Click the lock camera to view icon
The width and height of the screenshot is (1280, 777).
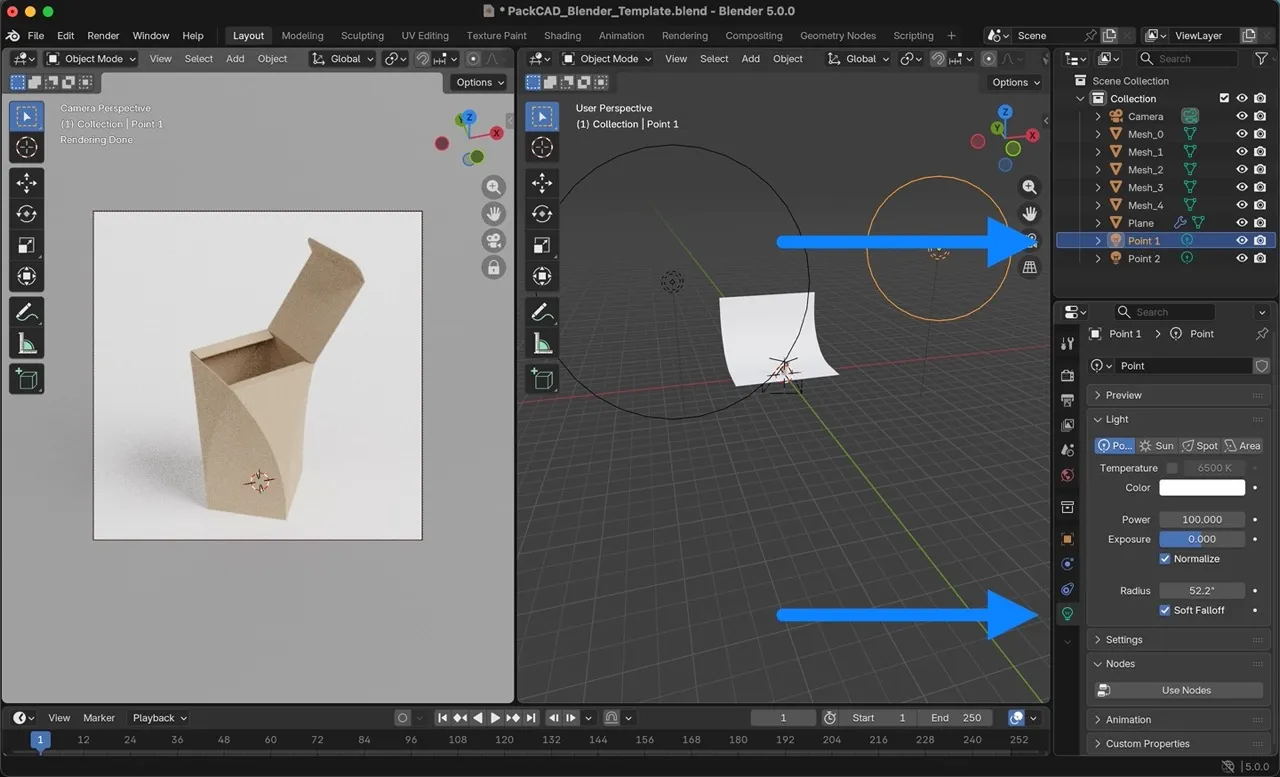(493, 268)
